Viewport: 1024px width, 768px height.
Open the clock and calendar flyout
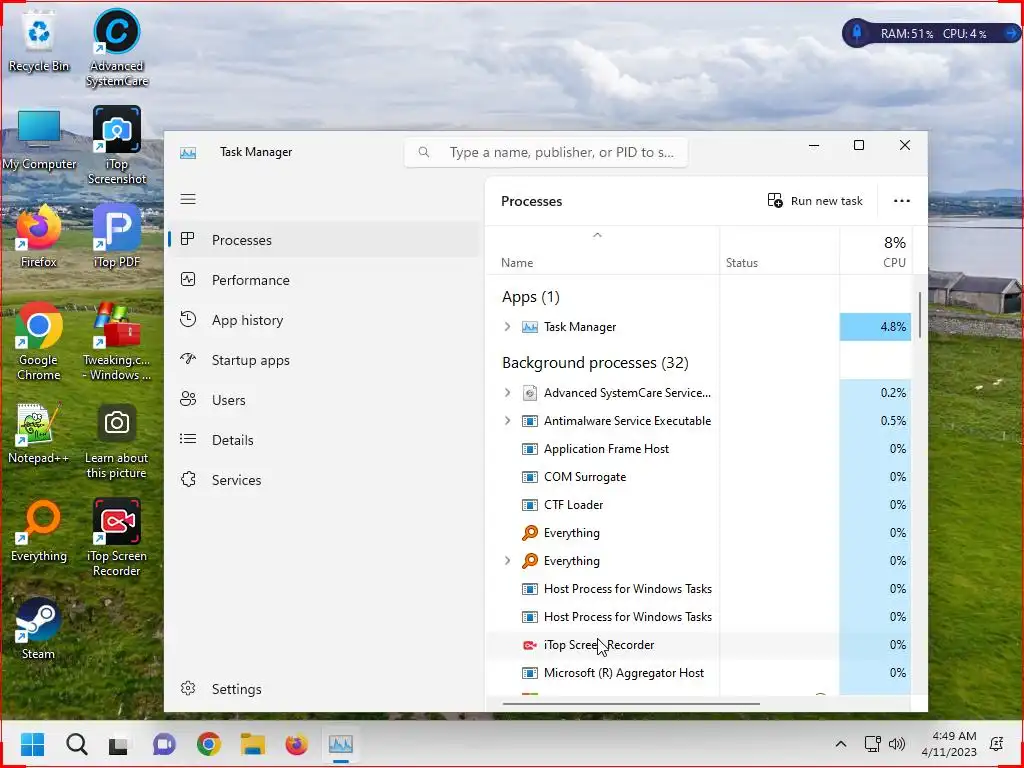(x=948, y=744)
